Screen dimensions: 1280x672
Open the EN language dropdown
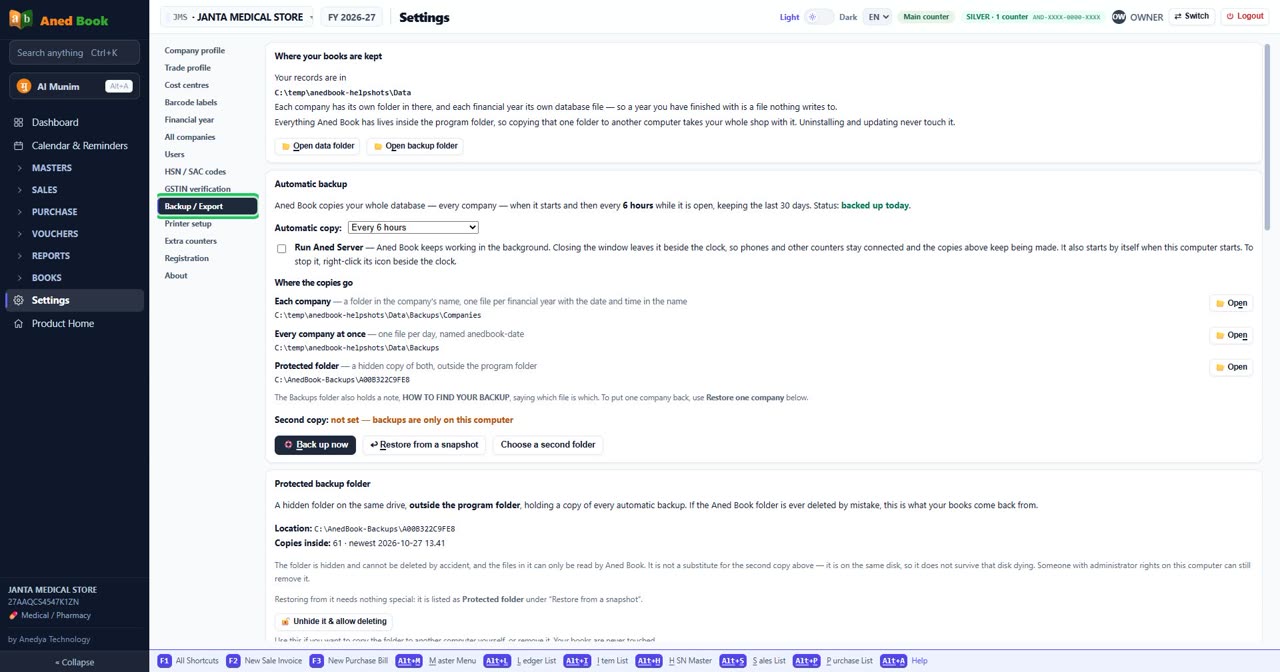click(x=878, y=17)
